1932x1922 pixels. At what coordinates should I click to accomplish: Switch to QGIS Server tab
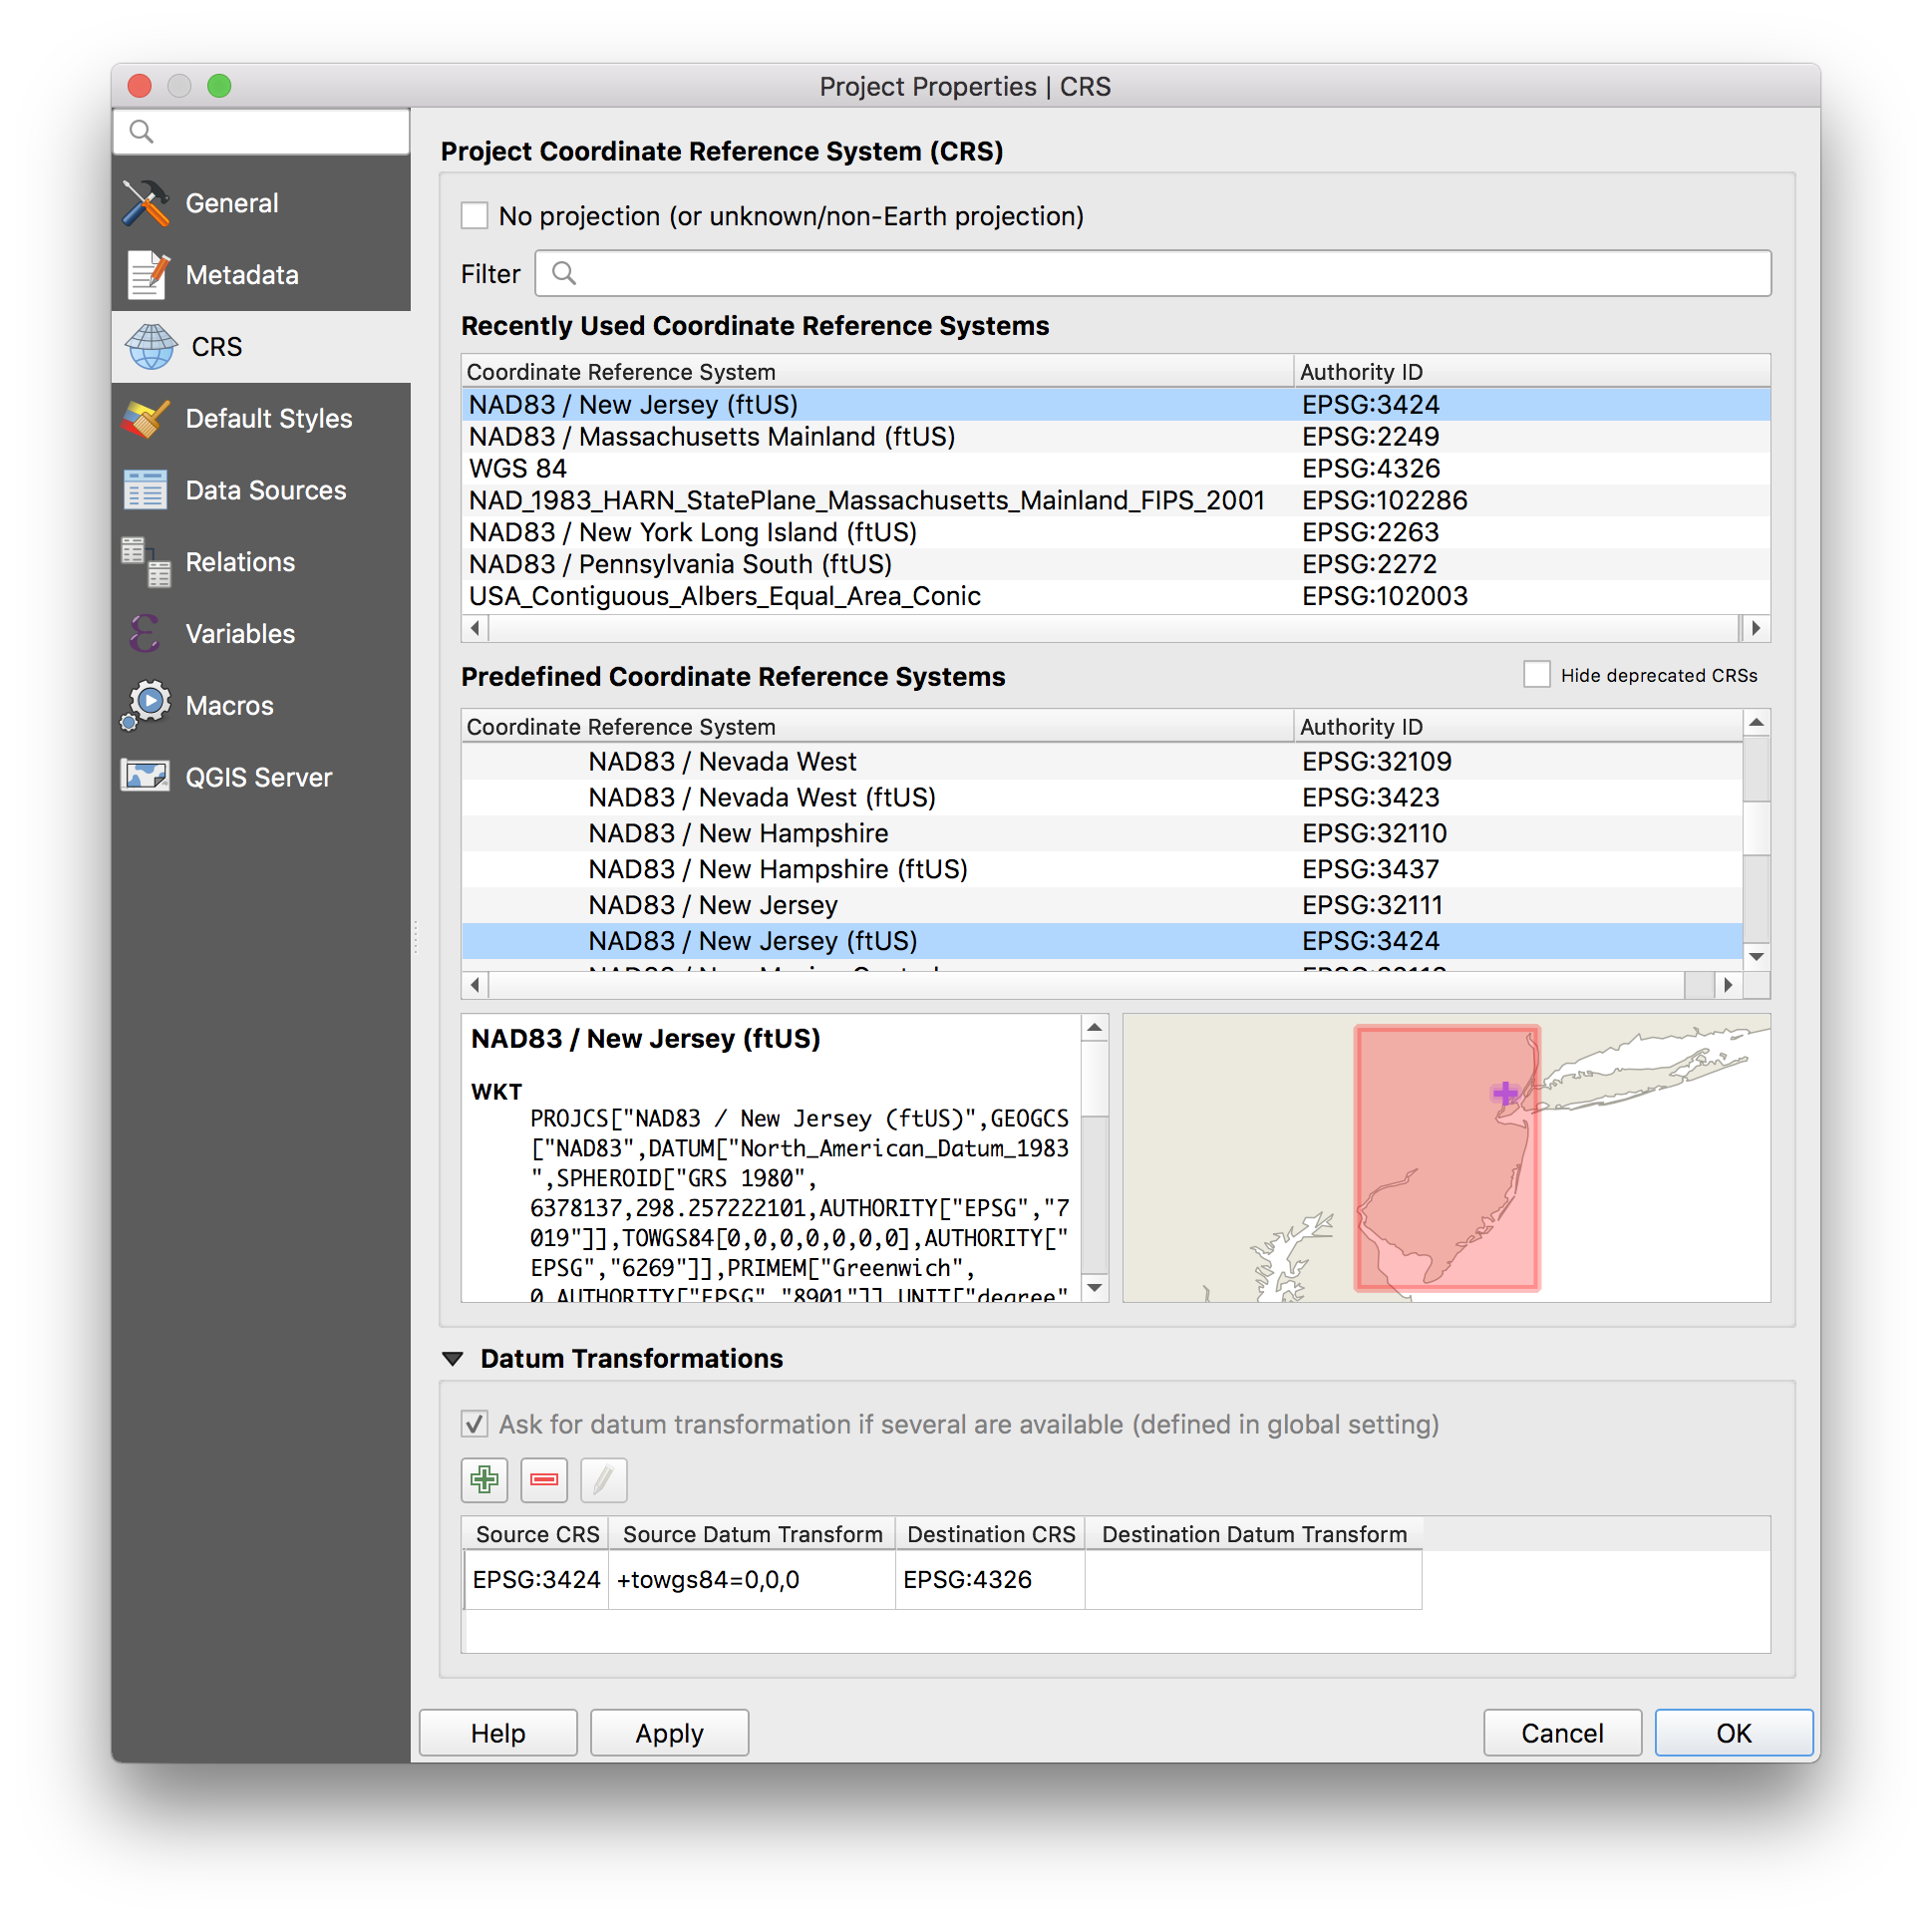[x=258, y=777]
